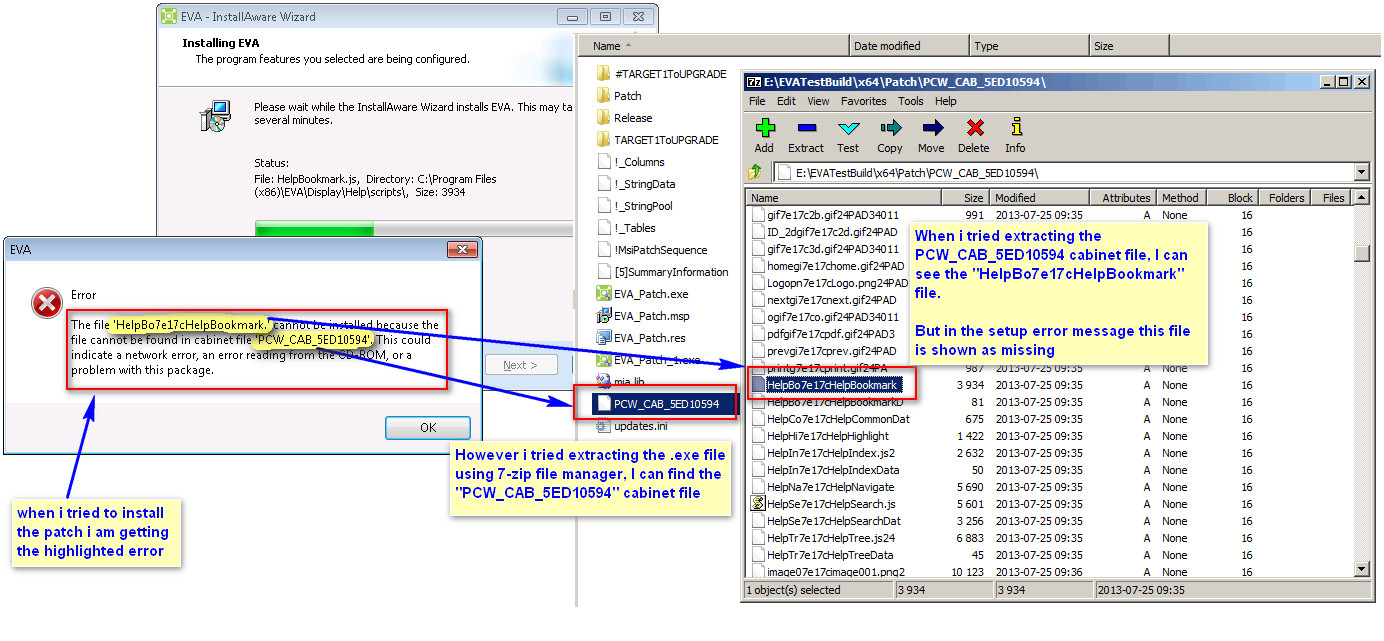The image size is (1384, 641).
Task: Select the !_Tables entry in Explorer
Action: click(634, 228)
